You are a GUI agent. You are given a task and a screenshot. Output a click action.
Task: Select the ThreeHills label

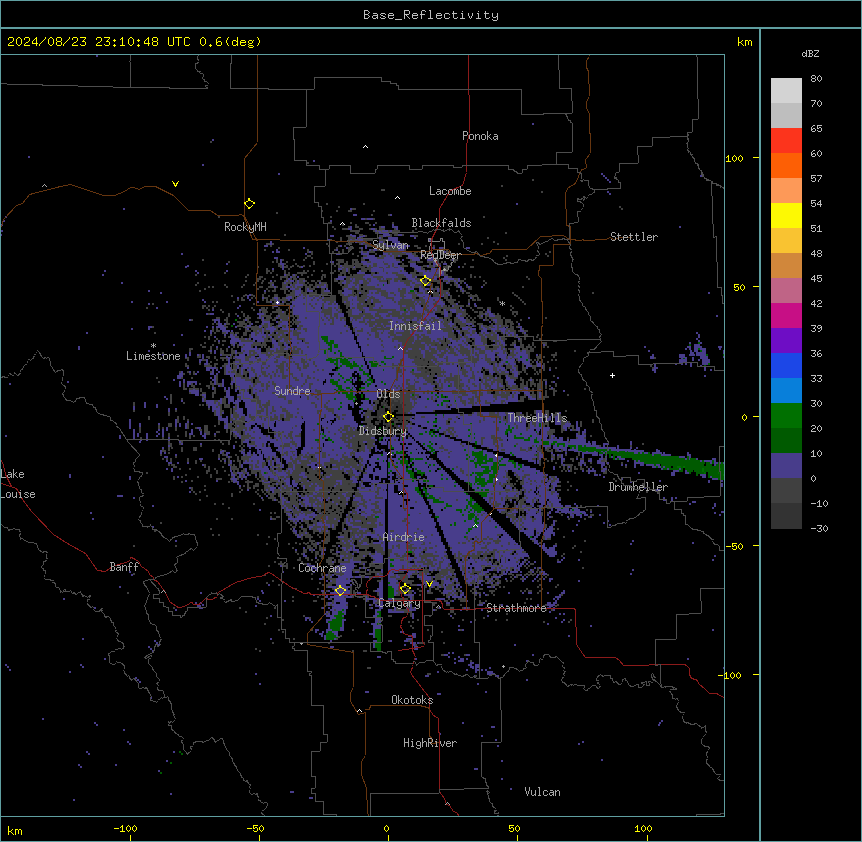537,418
